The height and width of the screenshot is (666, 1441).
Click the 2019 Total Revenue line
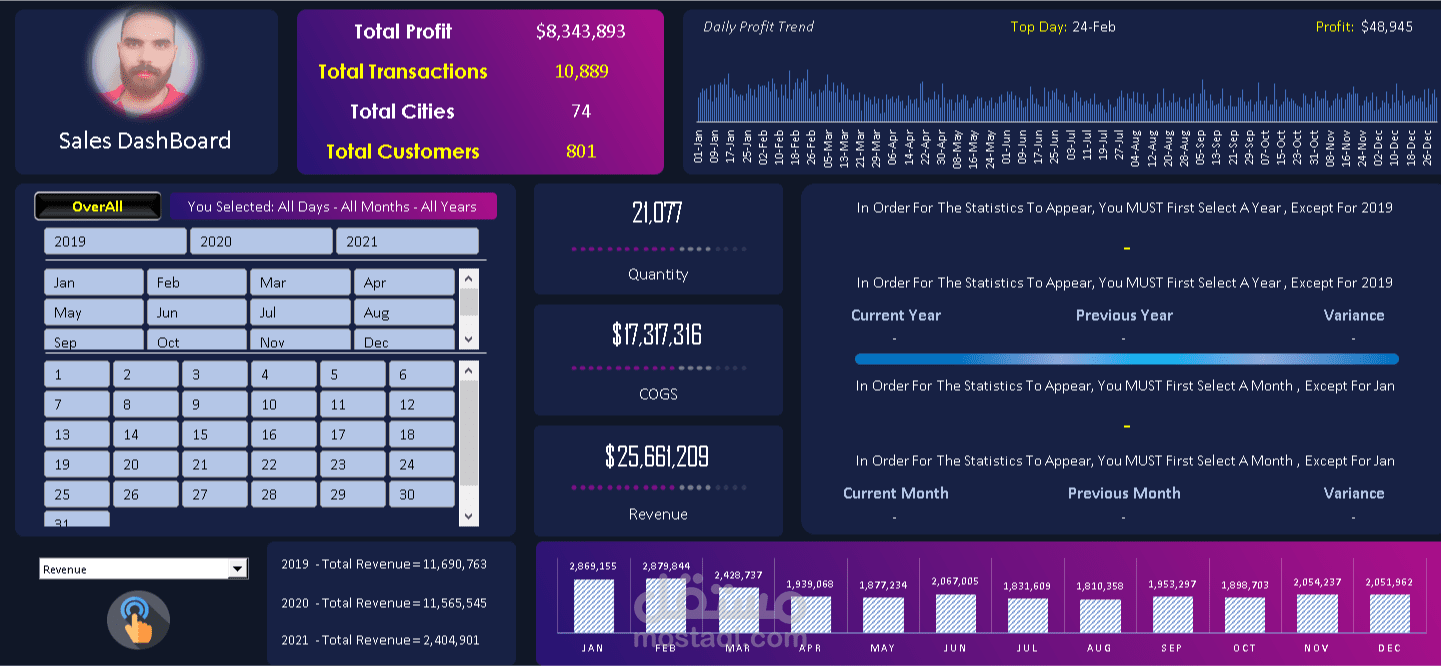(384, 564)
